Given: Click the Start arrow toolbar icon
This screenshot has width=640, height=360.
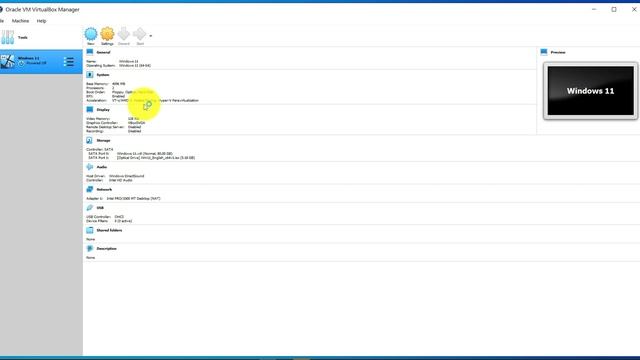Looking at the screenshot, I should click(140, 34).
